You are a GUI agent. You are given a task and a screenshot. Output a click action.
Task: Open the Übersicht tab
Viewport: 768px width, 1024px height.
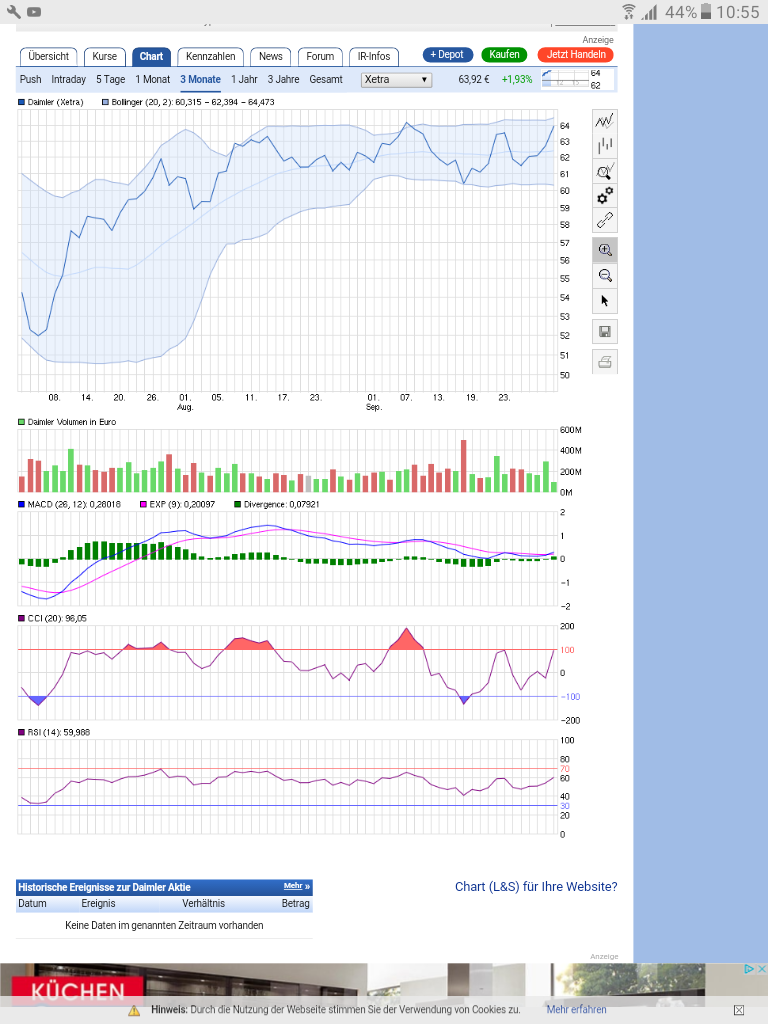[49, 57]
